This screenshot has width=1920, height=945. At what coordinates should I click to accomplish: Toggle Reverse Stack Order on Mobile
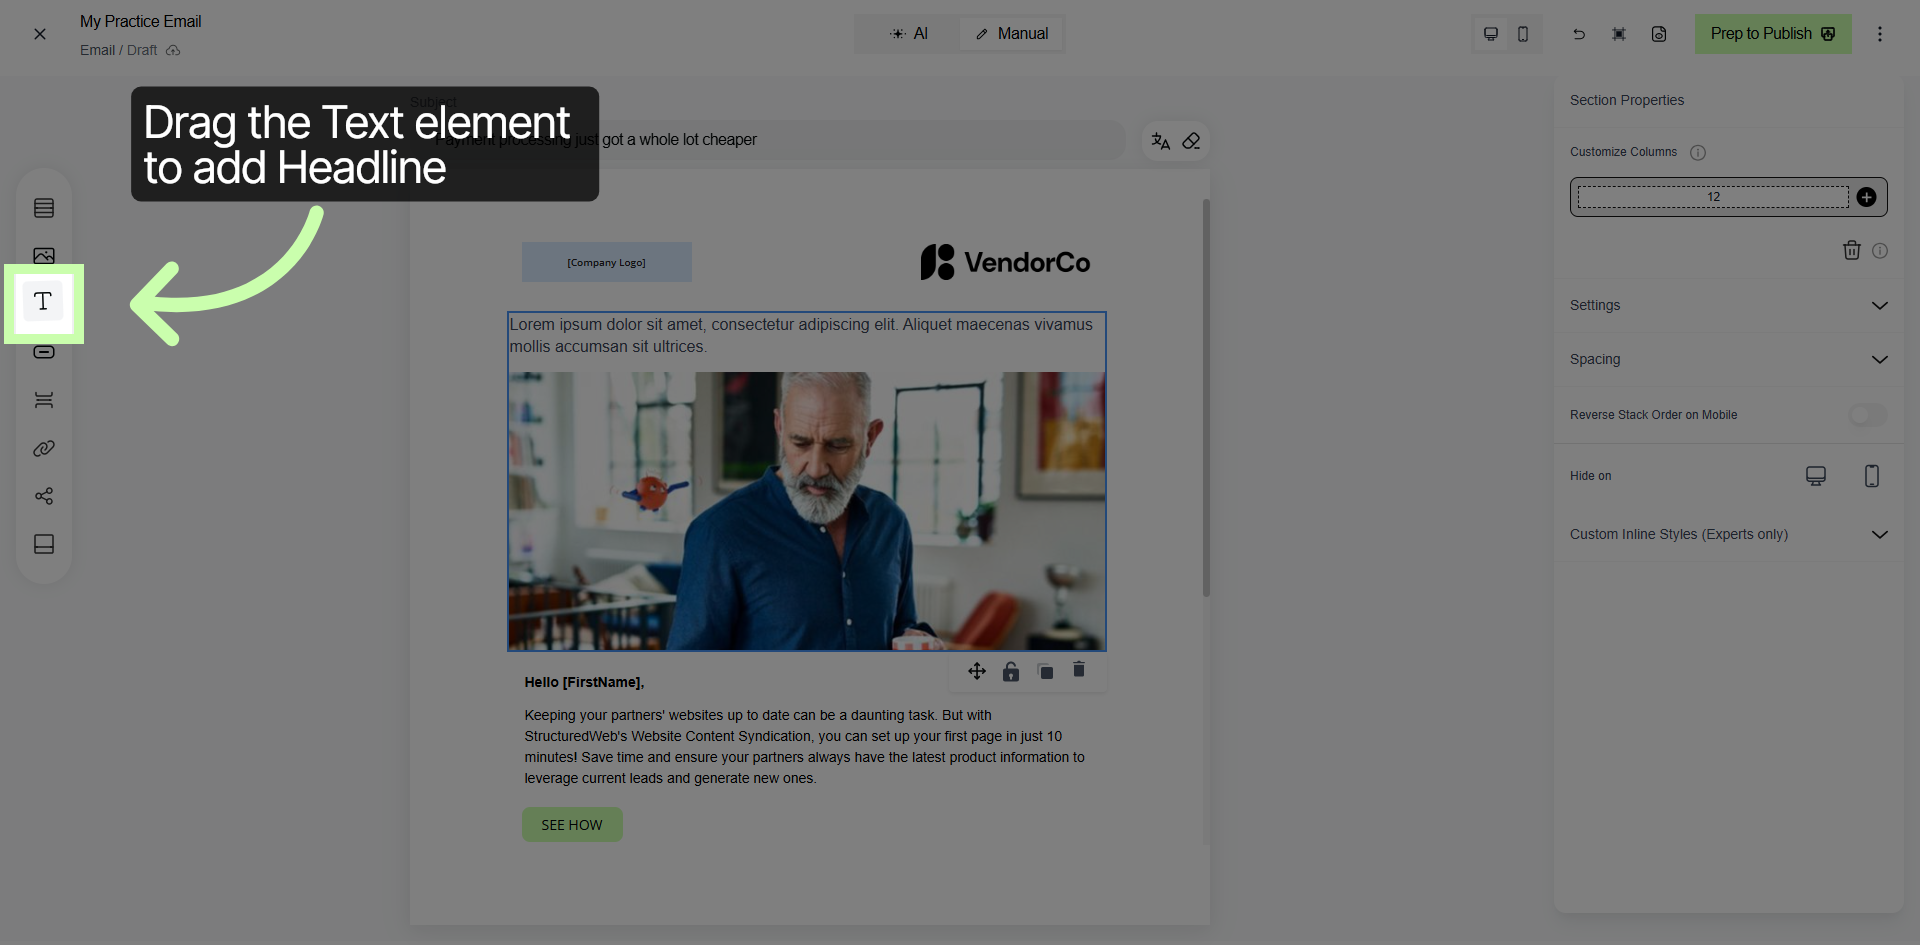coord(1867,415)
